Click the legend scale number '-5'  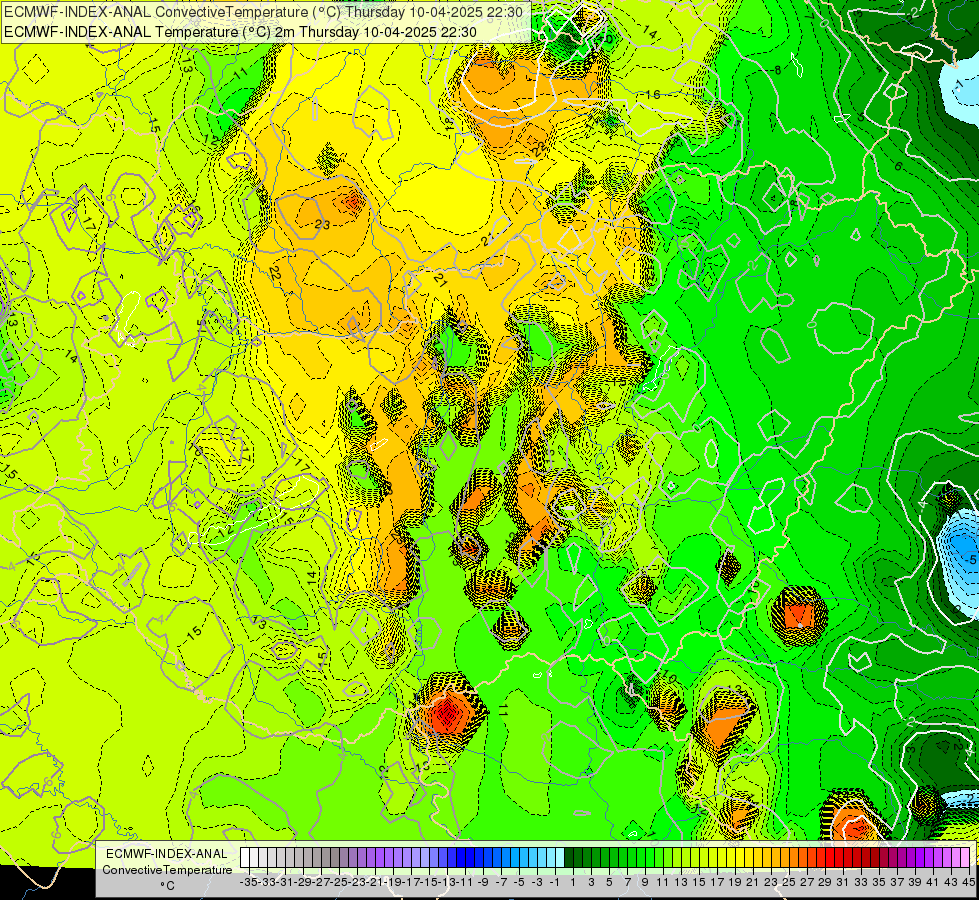[x=519, y=882]
